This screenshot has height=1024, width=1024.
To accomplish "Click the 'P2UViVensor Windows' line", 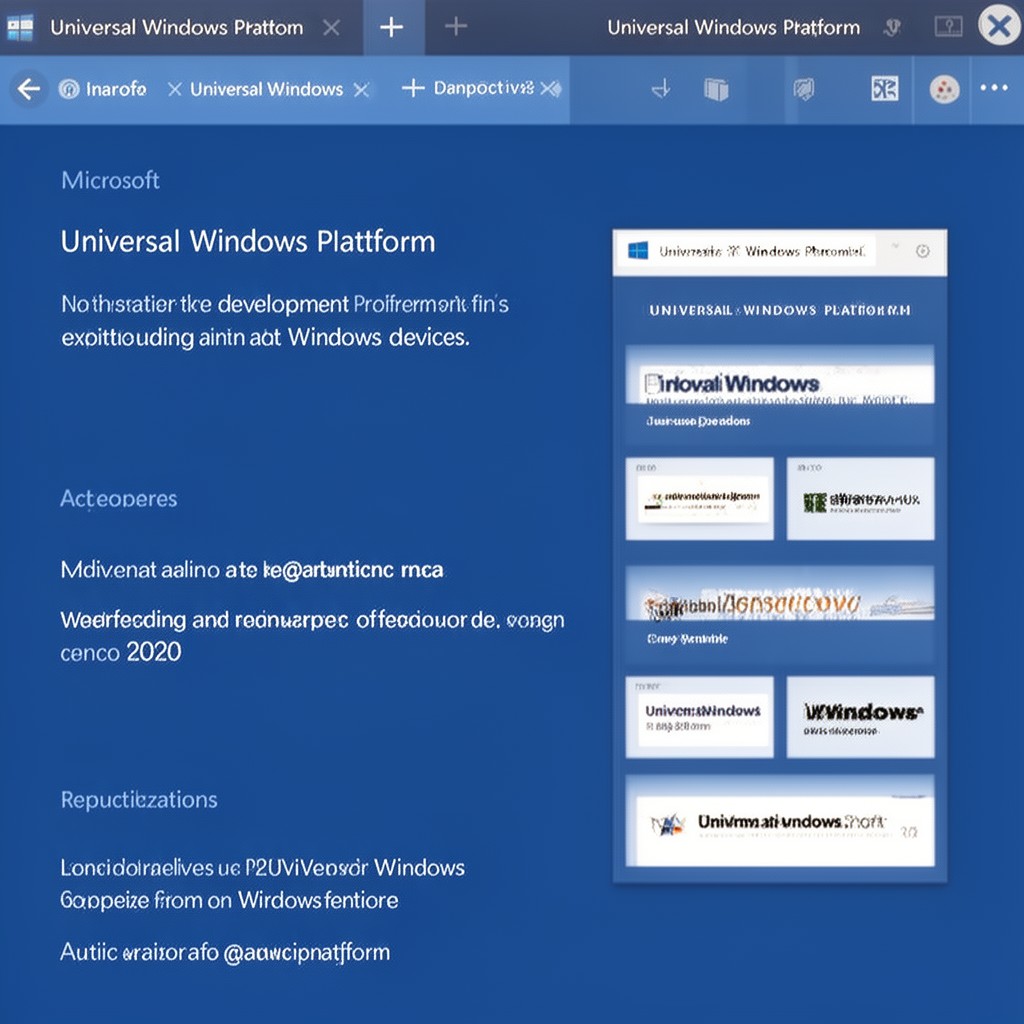I will [263, 868].
